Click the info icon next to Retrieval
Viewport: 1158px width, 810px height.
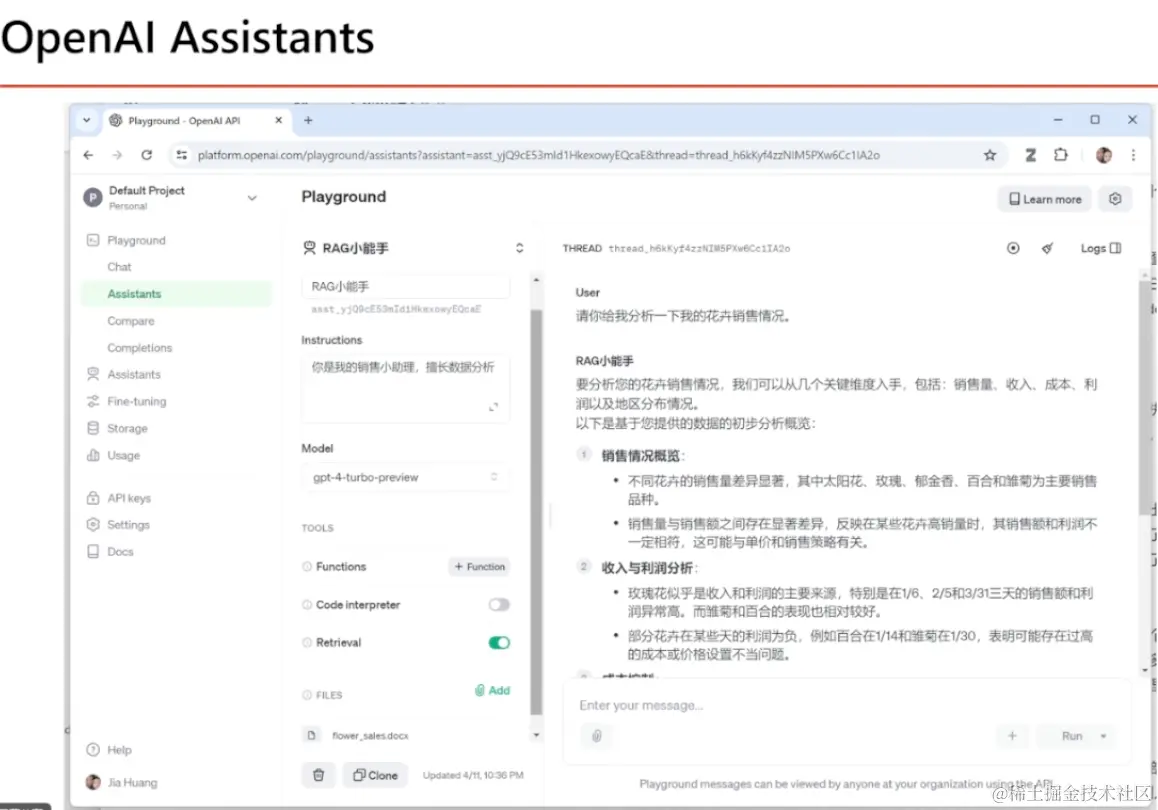tap(307, 642)
